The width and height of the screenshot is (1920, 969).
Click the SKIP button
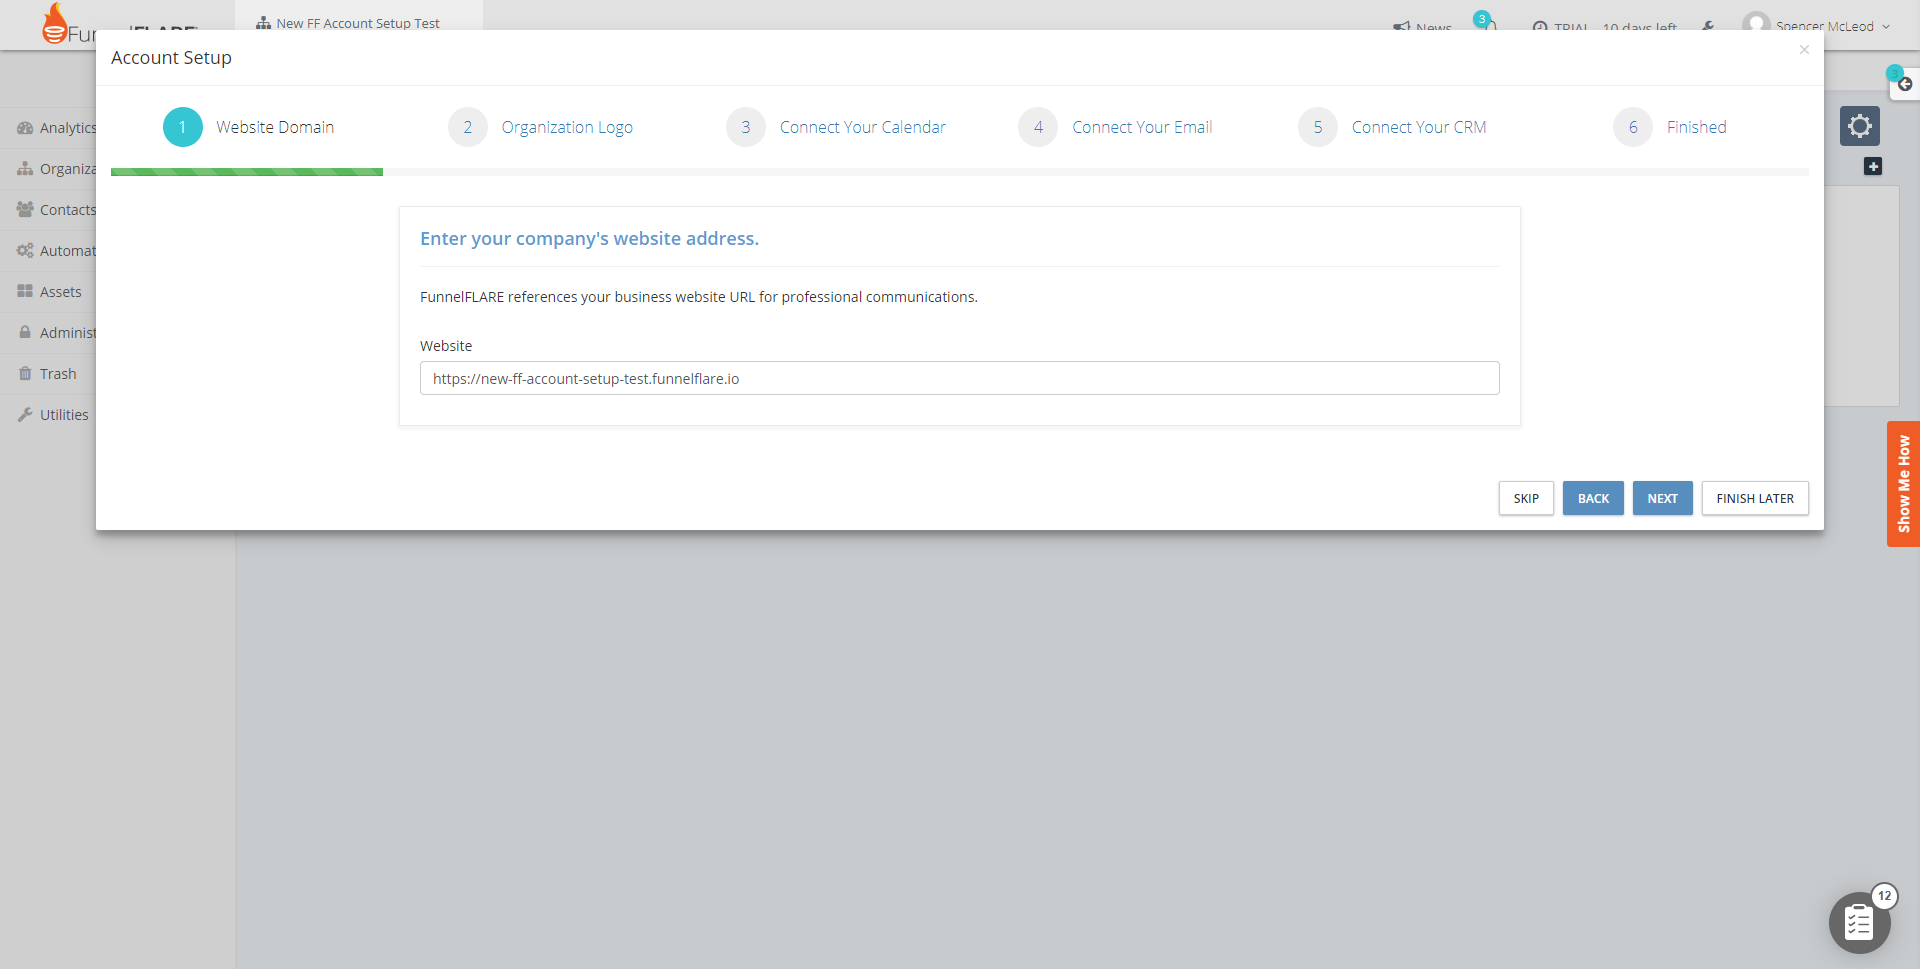[1526, 498]
